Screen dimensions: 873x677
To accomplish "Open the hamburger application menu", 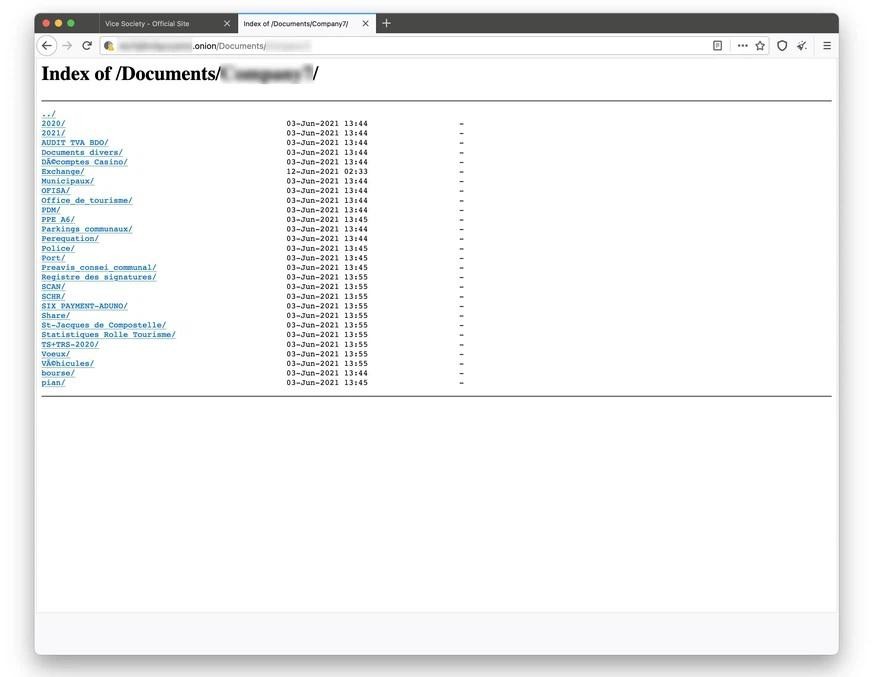I will pyautogui.click(x=827, y=46).
